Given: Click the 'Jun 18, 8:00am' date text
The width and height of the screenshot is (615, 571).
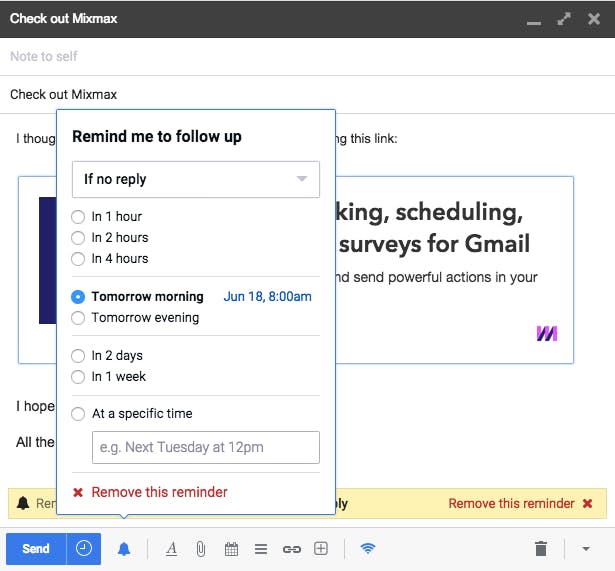Looking at the screenshot, I should (267, 297).
